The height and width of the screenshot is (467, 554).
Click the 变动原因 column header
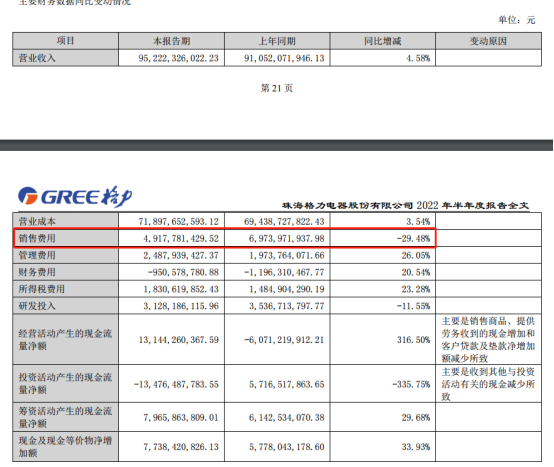(488, 41)
